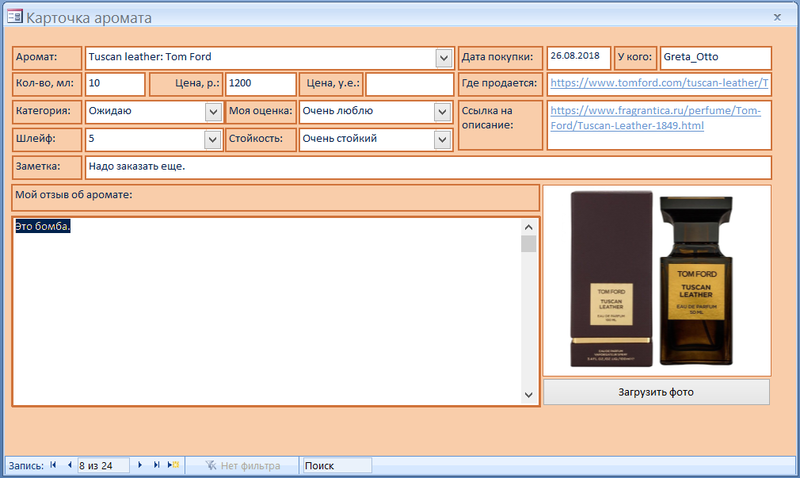
Task: Open the 'Аромат' dropdown list
Action: pyautogui.click(x=443, y=58)
